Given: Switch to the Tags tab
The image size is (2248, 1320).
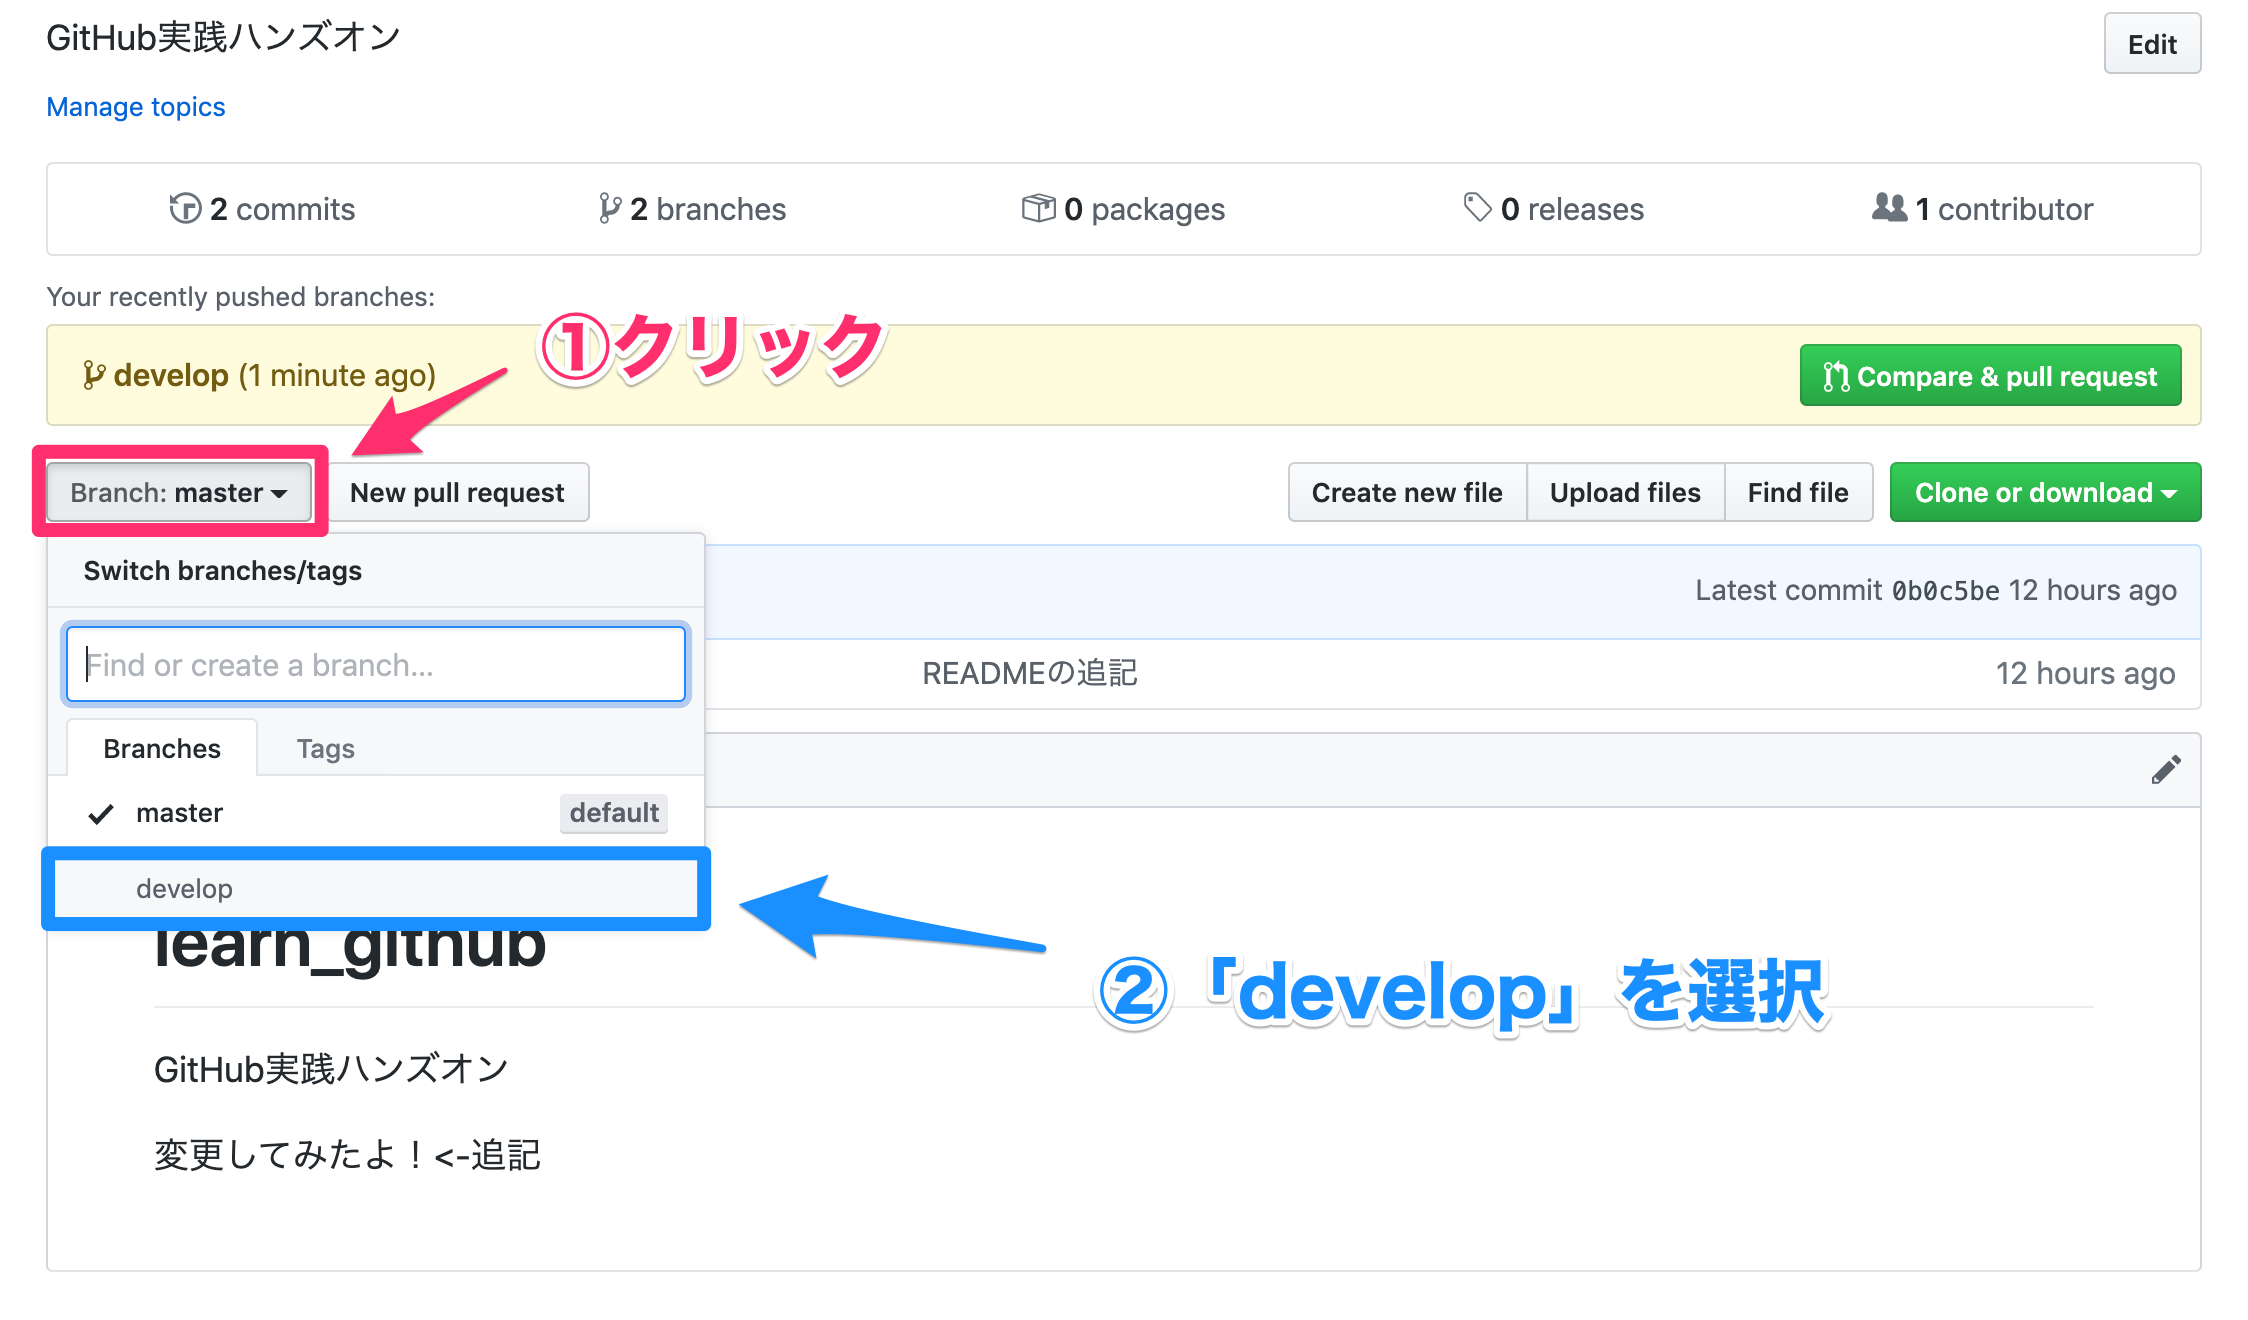Looking at the screenshot, I should click(x=325, y=748).
